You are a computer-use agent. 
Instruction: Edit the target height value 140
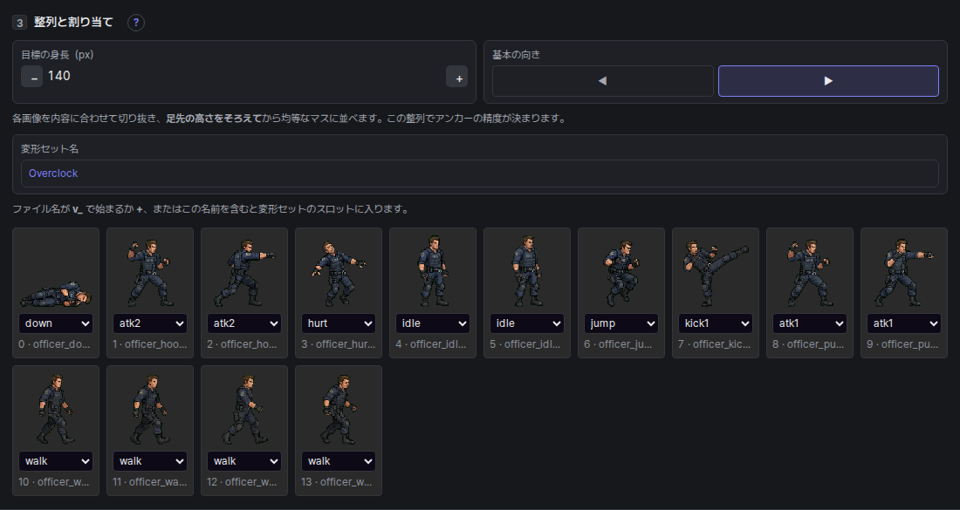[x=244, y=76]
